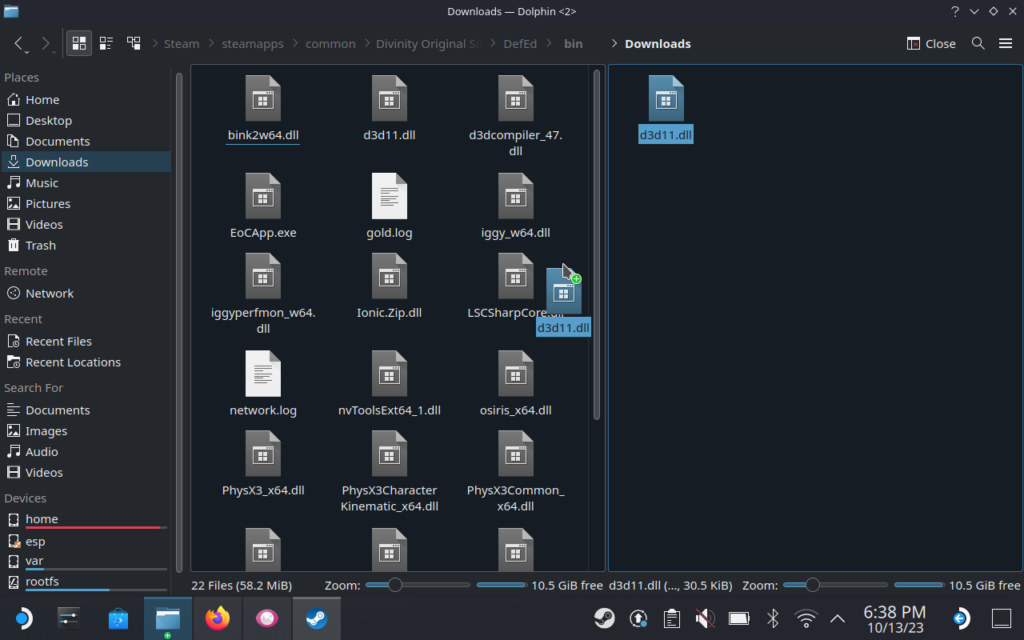Select d3dcompiler_47.dll file icon
Image resolution: width=1024 pixels, height=640 pixels.
click(515, 99)
